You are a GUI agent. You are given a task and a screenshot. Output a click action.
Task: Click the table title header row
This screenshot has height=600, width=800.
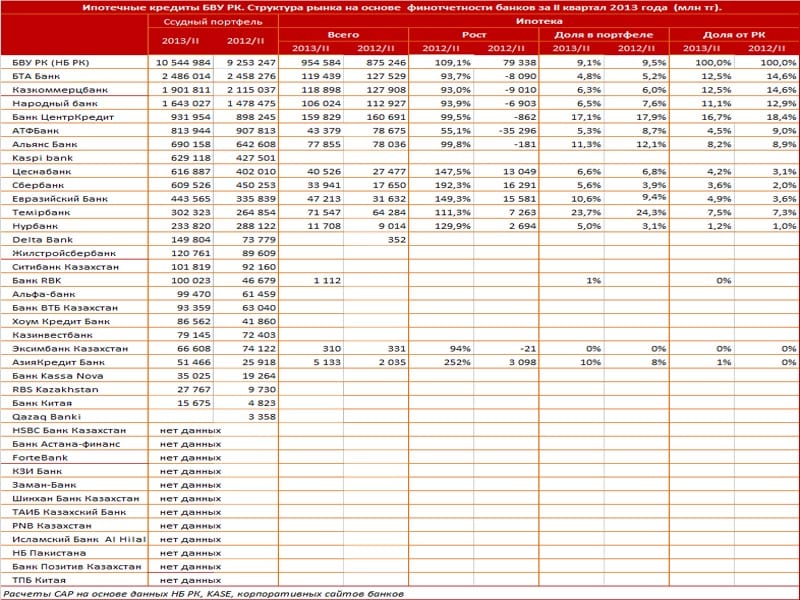[x=400, y=7]
